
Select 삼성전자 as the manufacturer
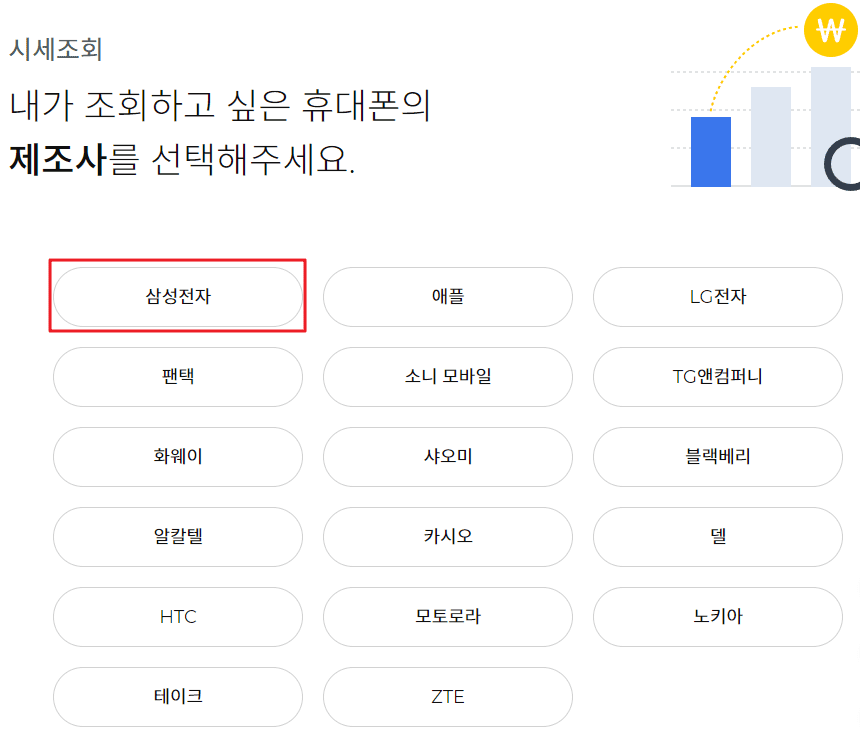coord(177,296)
